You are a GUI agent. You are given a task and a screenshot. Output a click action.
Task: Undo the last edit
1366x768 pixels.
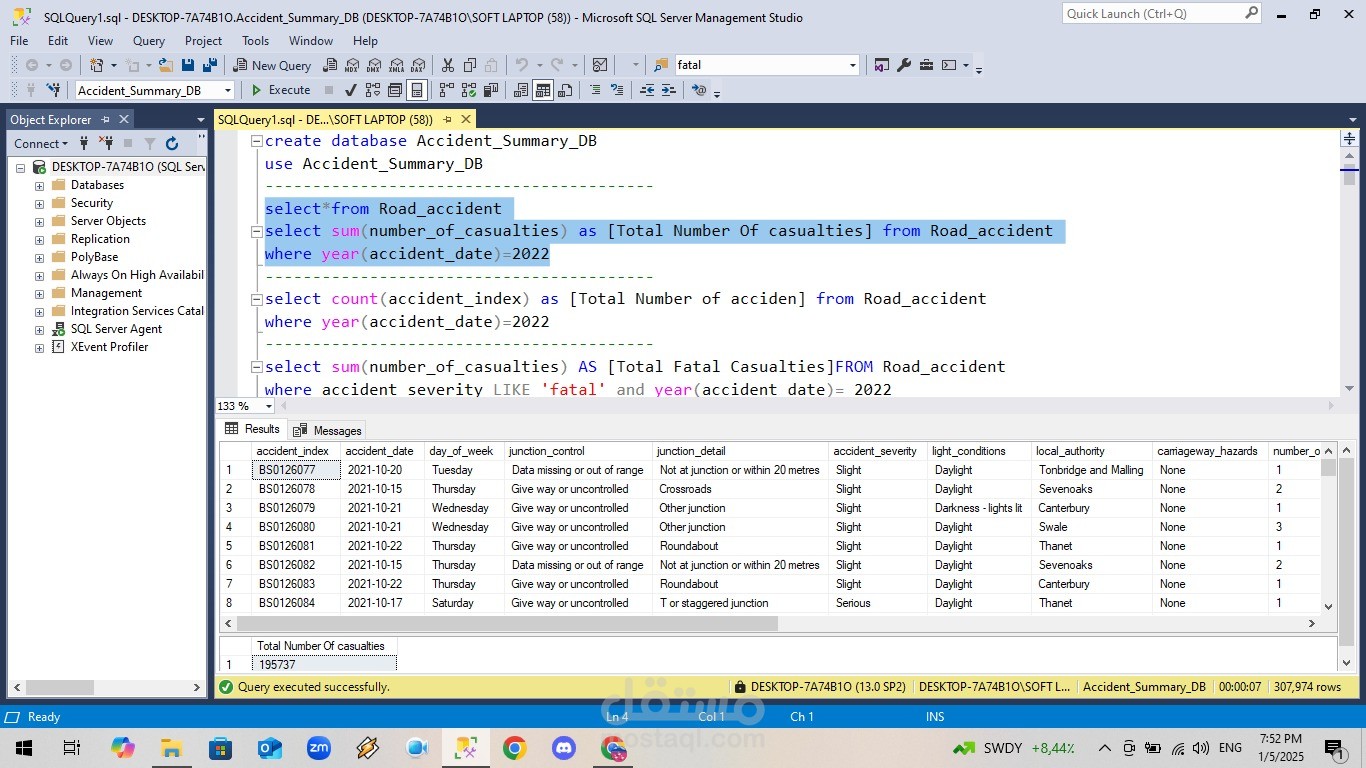[x=521, y=65]
